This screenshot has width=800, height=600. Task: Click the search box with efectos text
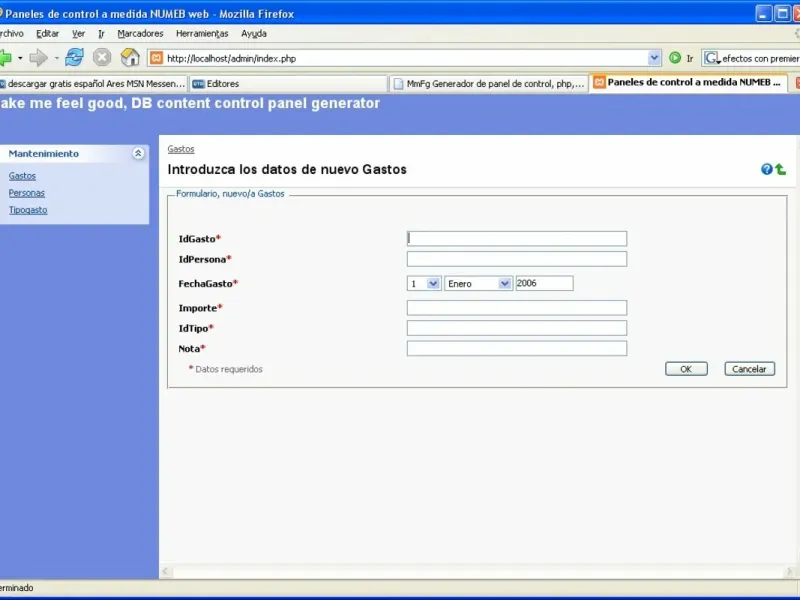[760, 59]
